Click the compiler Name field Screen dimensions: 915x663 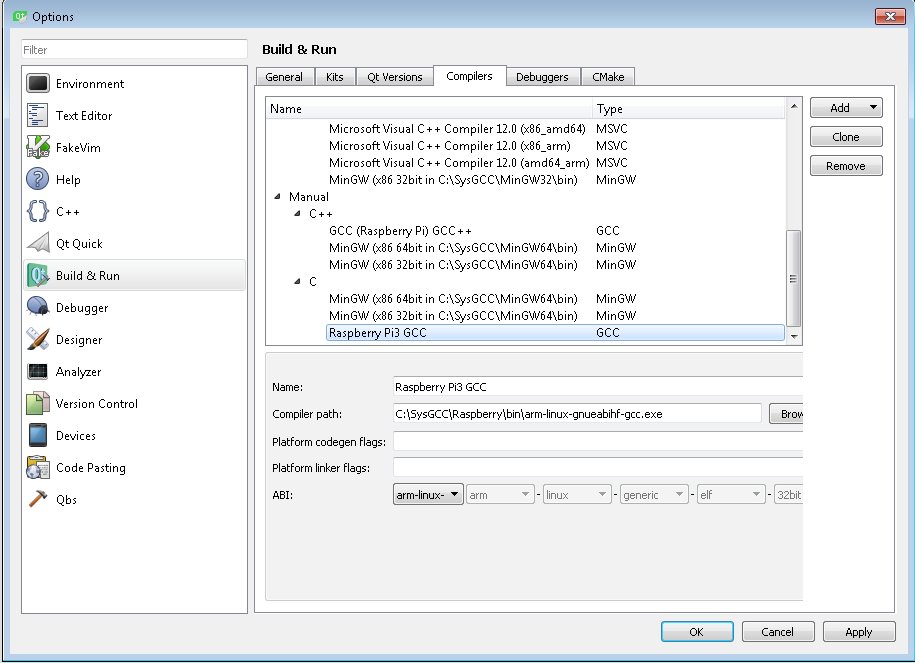[598, 386]
